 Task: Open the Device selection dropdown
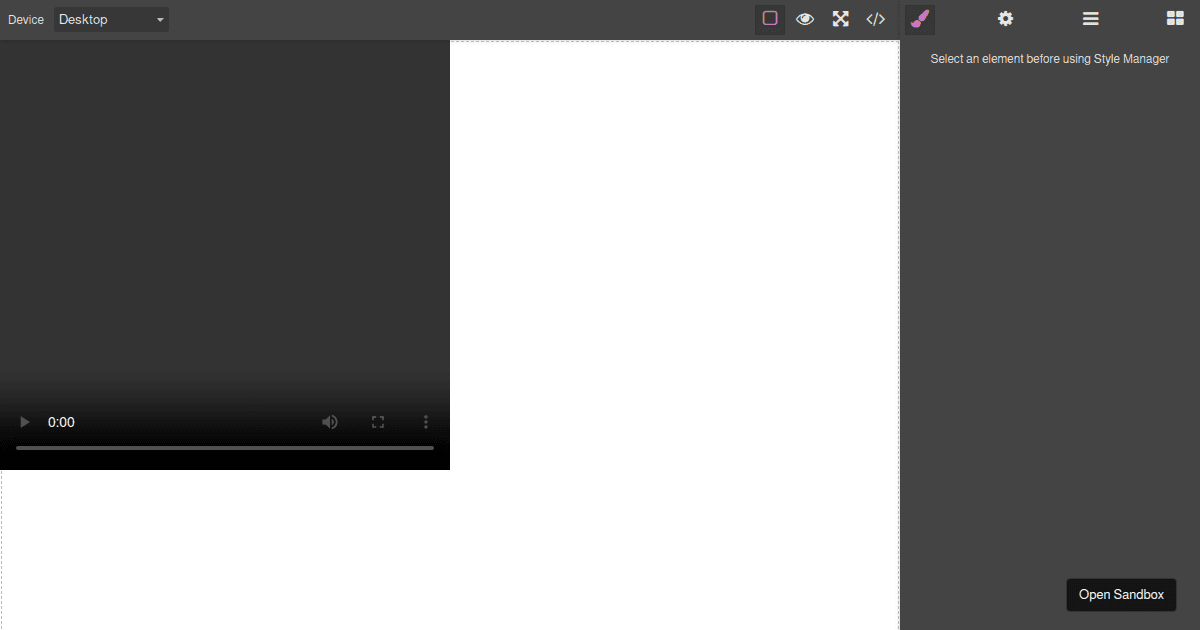(x=110, y=18)
